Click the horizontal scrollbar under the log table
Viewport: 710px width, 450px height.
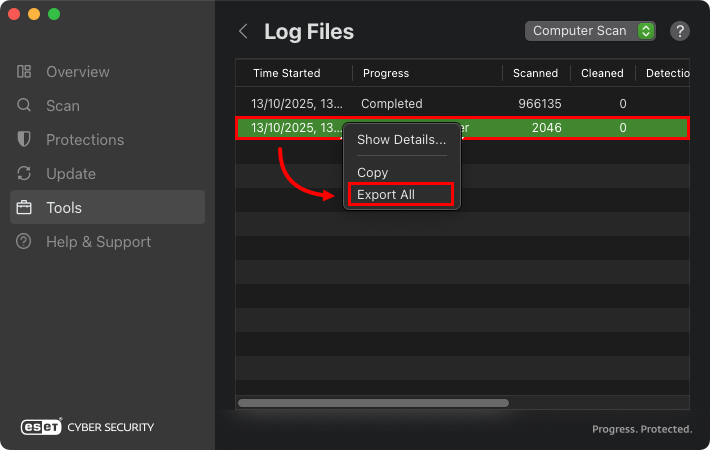coord(373,403)
